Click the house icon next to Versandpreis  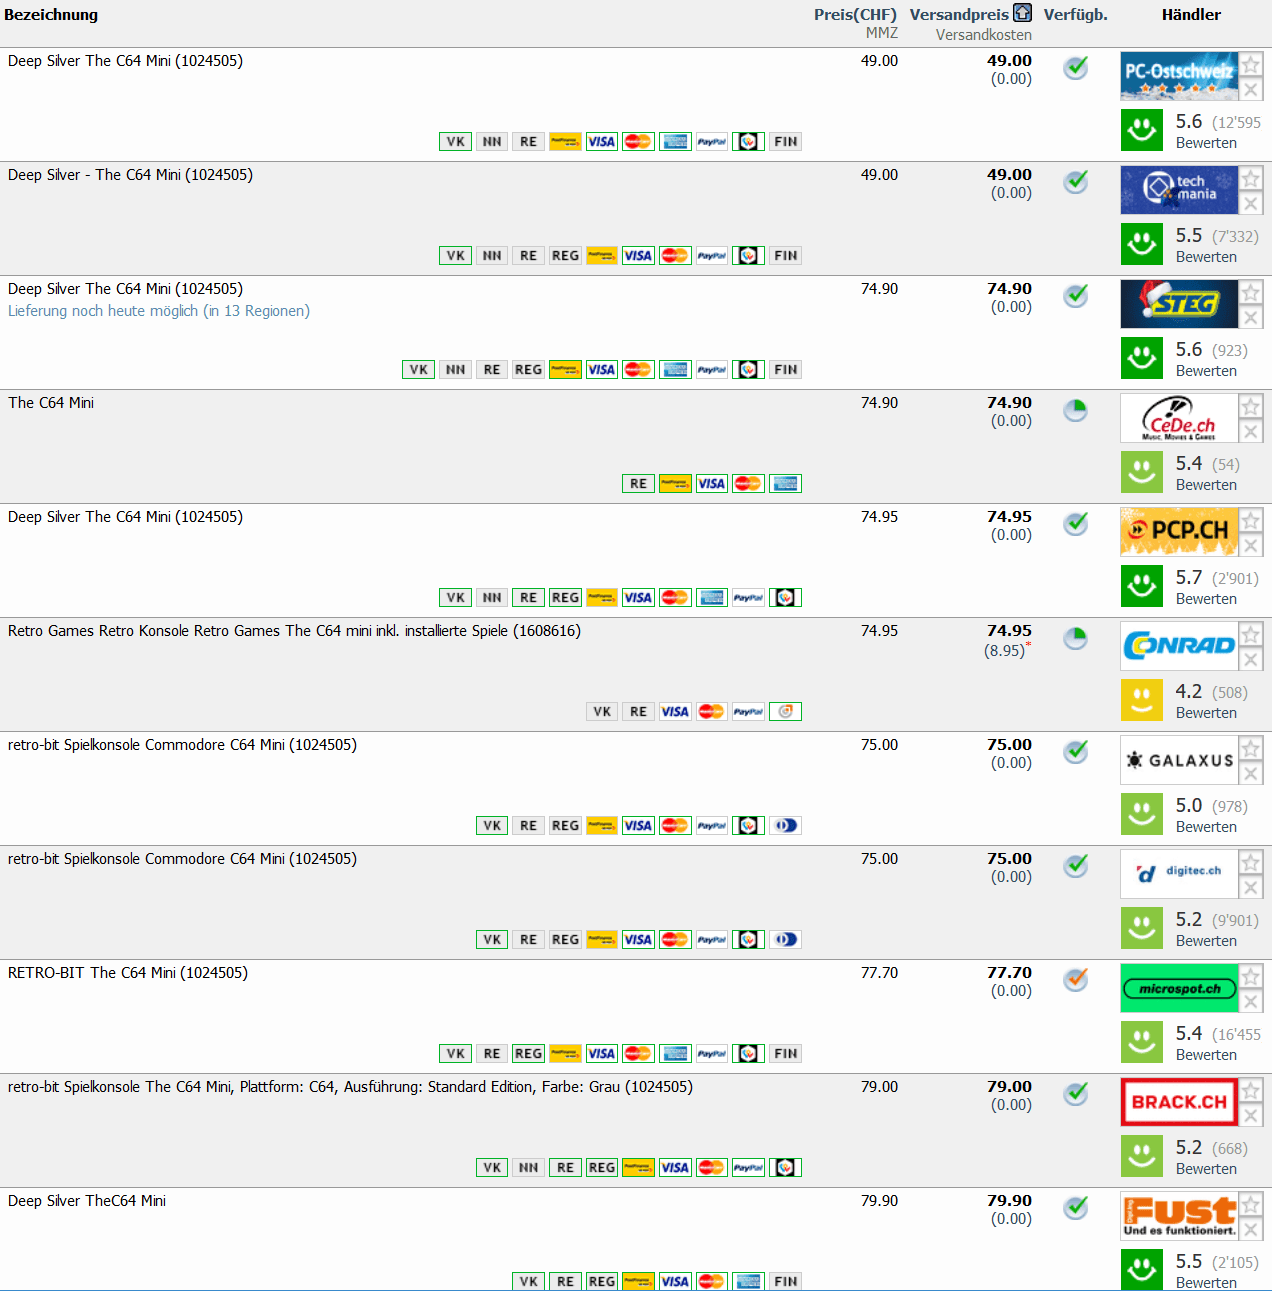[1022, 13]
